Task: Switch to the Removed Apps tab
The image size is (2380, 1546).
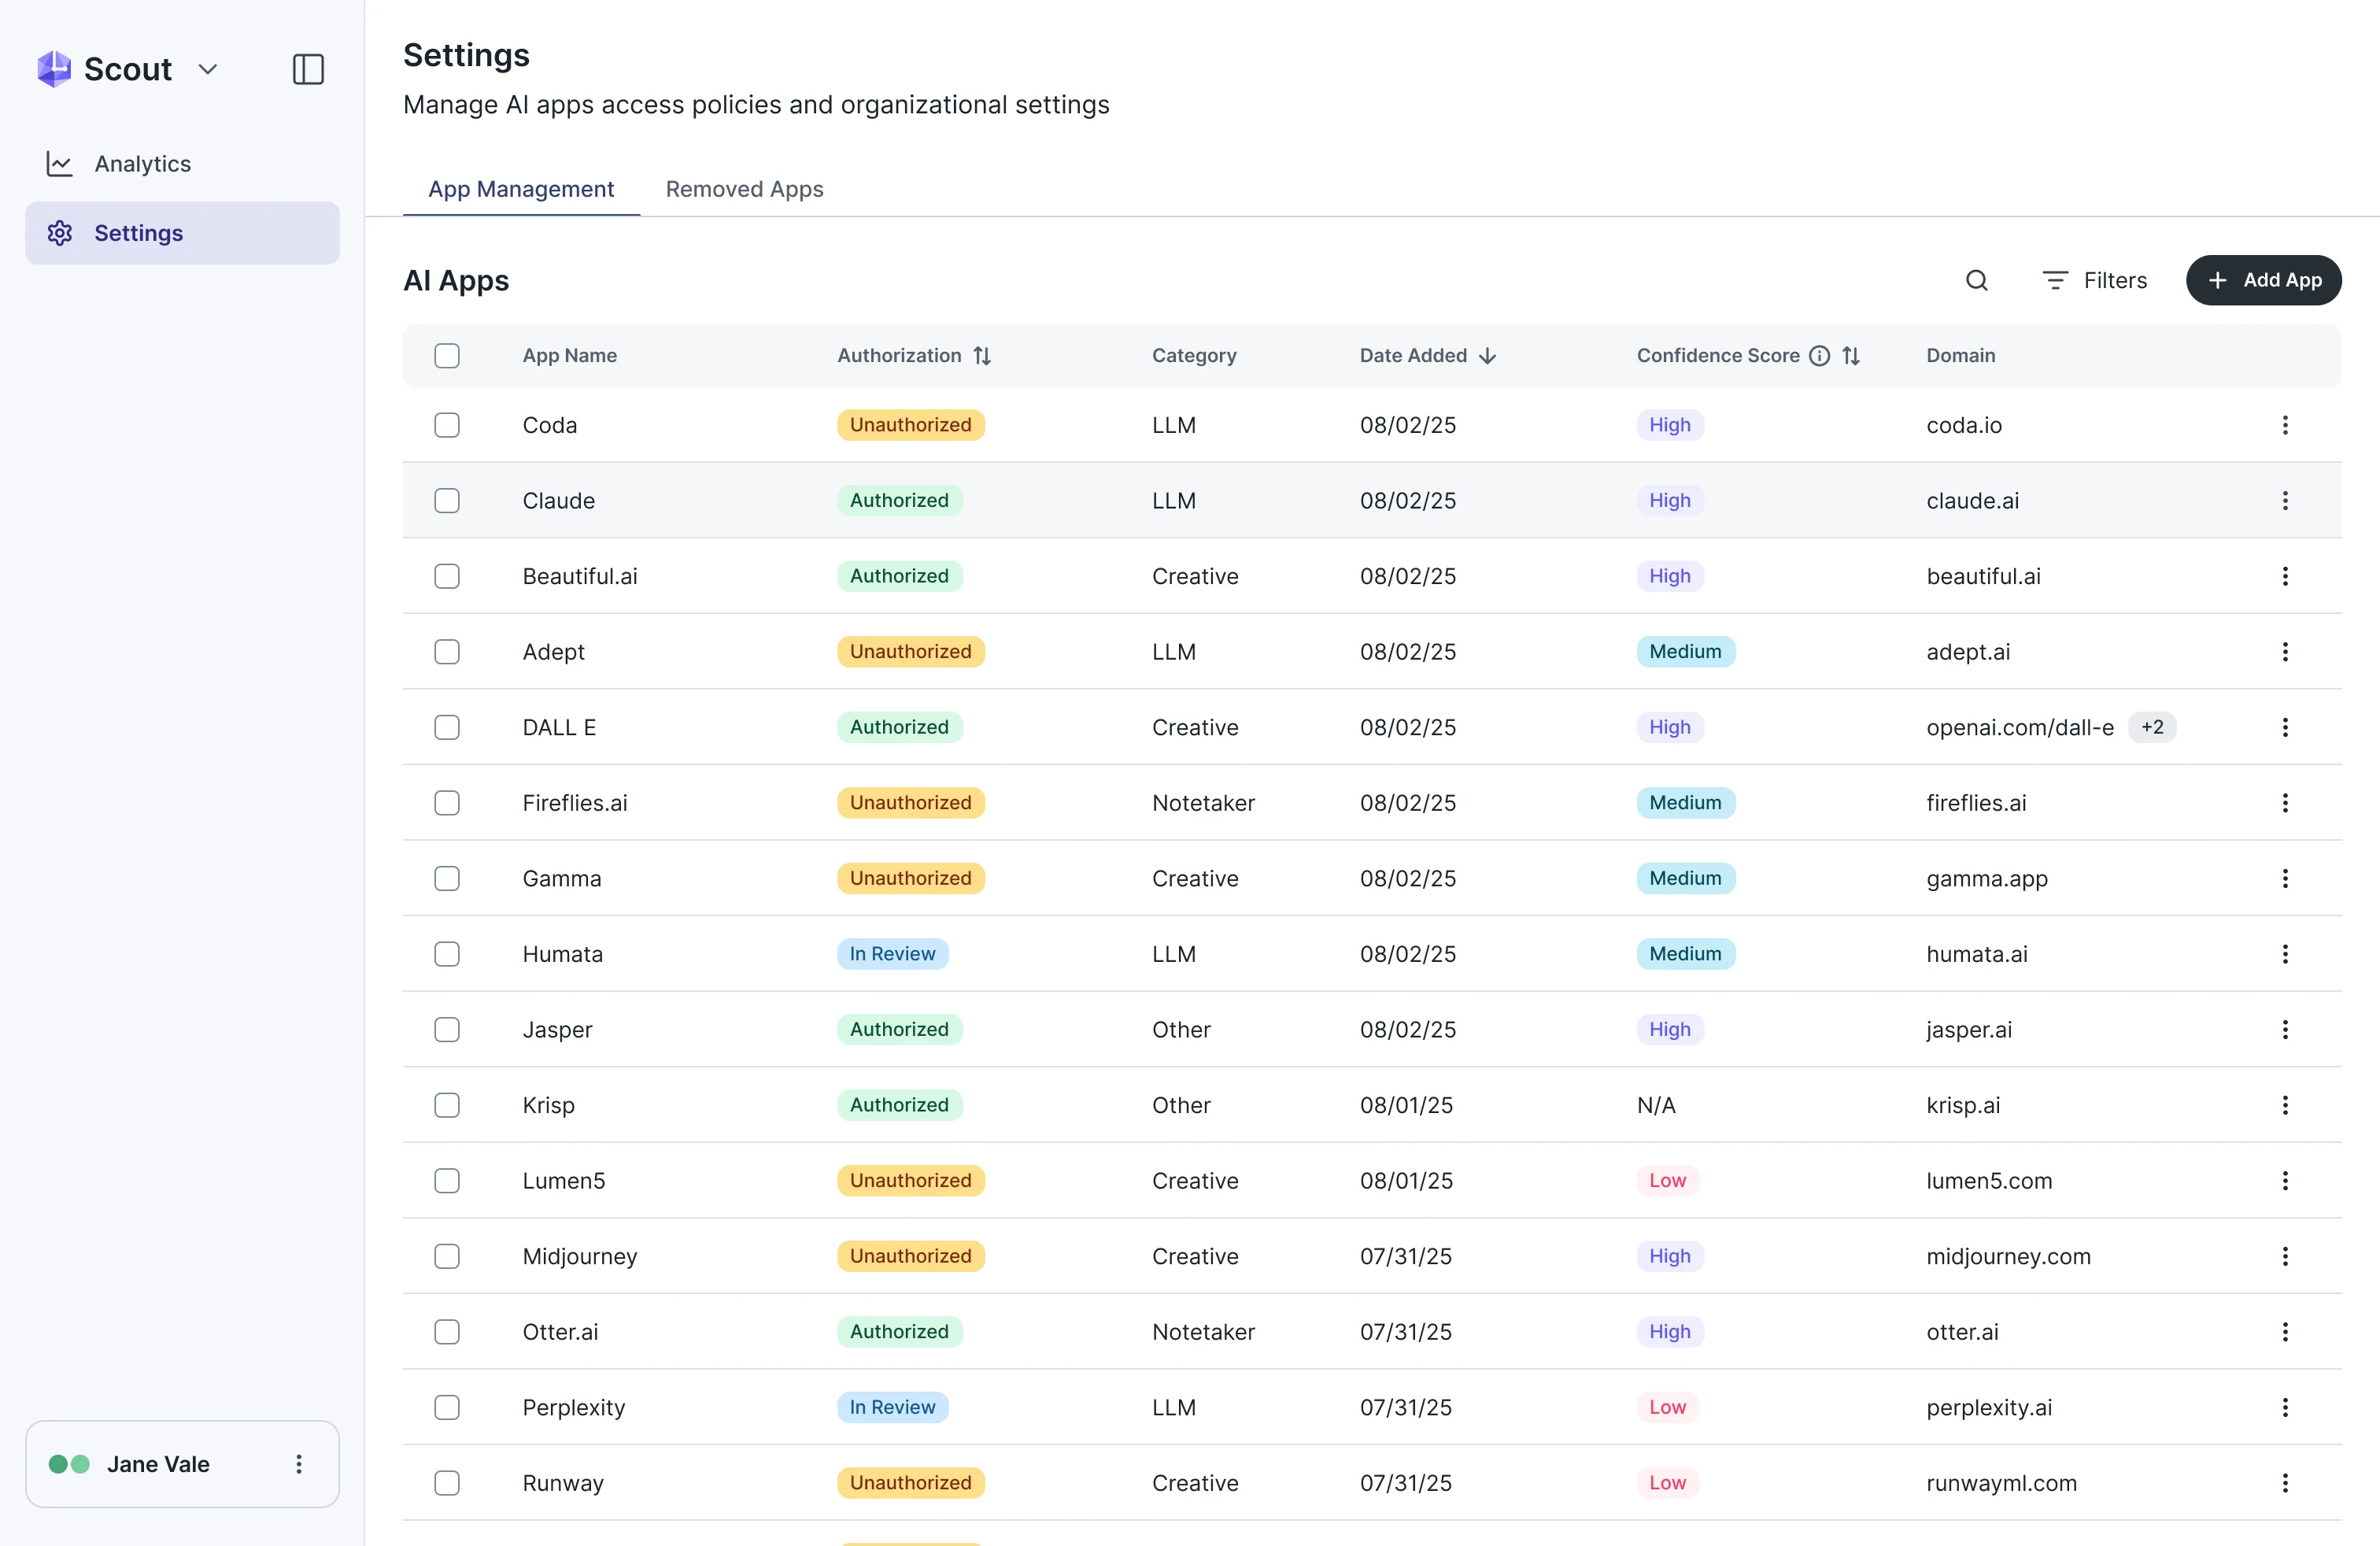Action: click(x=744, y=189)
